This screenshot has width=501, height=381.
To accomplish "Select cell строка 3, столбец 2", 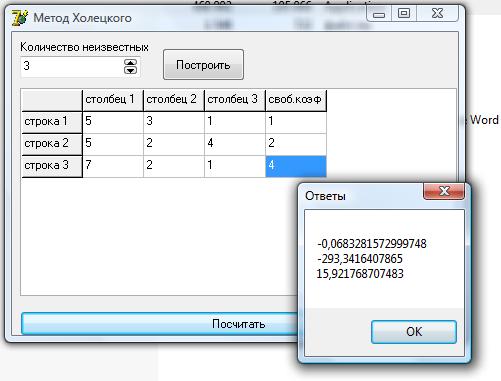I will tap(174, 166).
